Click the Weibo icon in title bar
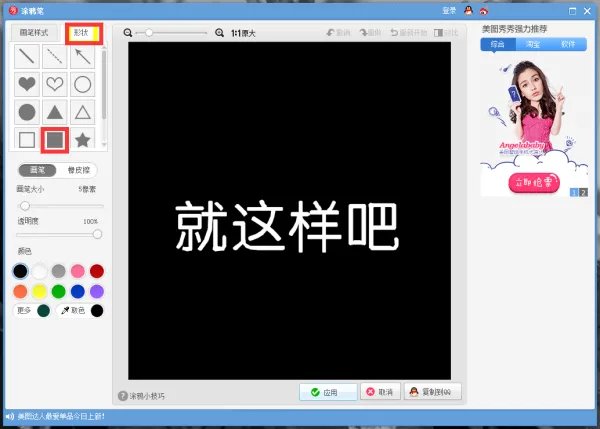This screenshot has width=600, height=429. coord(484,11)
